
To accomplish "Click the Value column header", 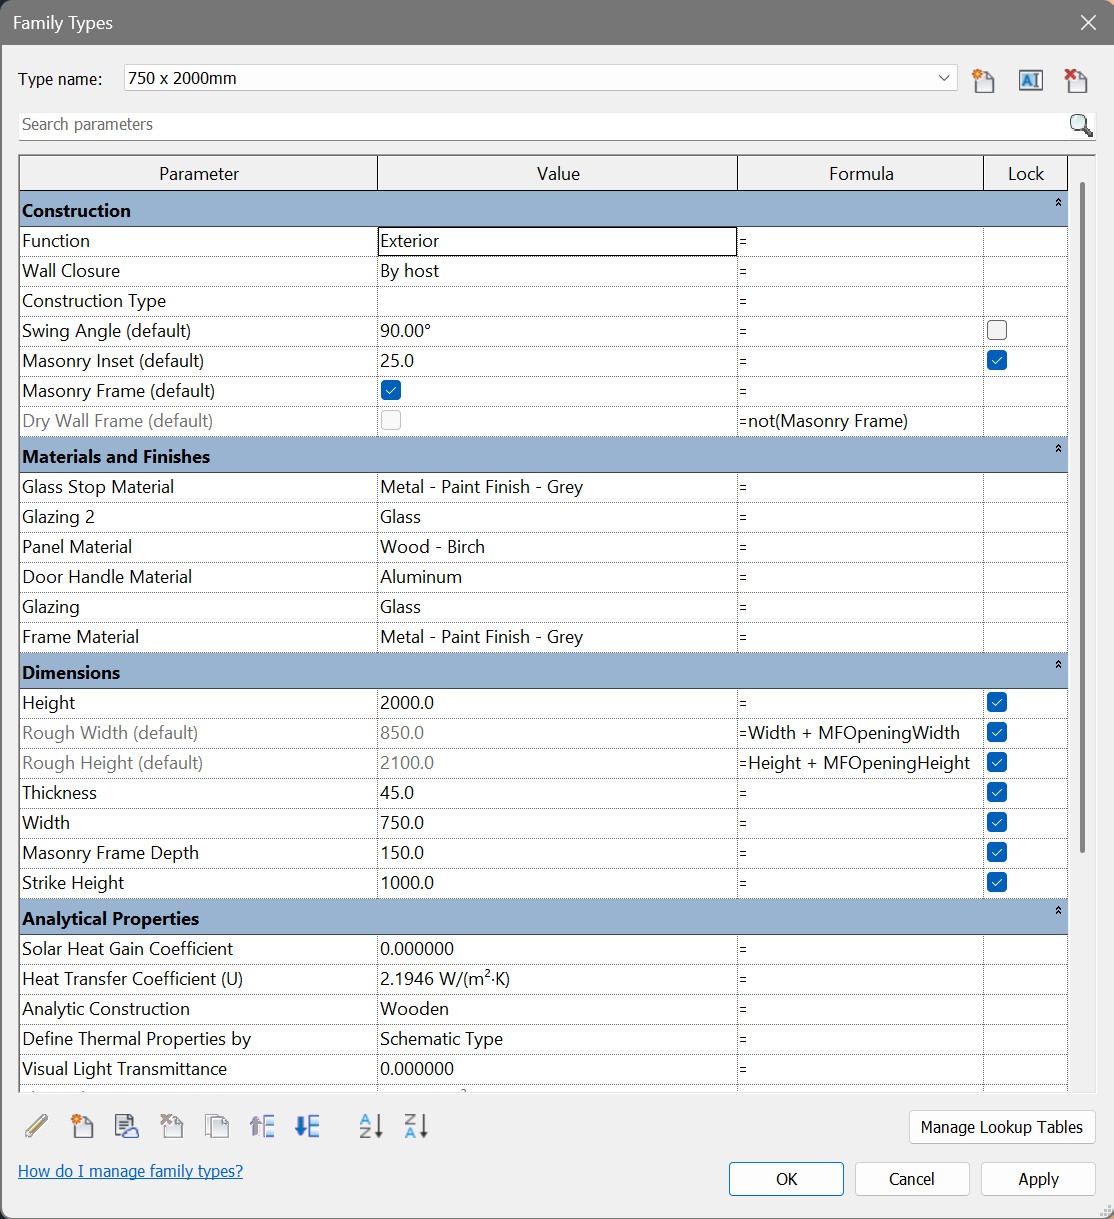I will tap(557, 174).
